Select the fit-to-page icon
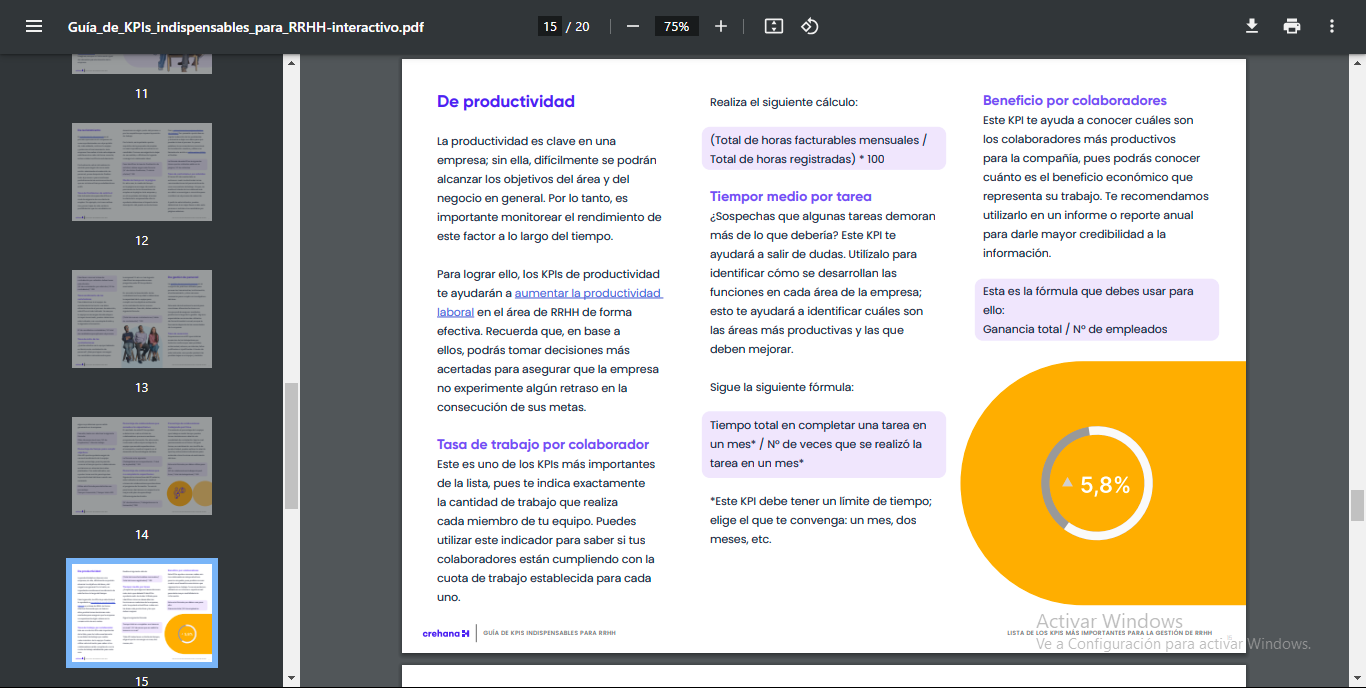 [772, 27]
